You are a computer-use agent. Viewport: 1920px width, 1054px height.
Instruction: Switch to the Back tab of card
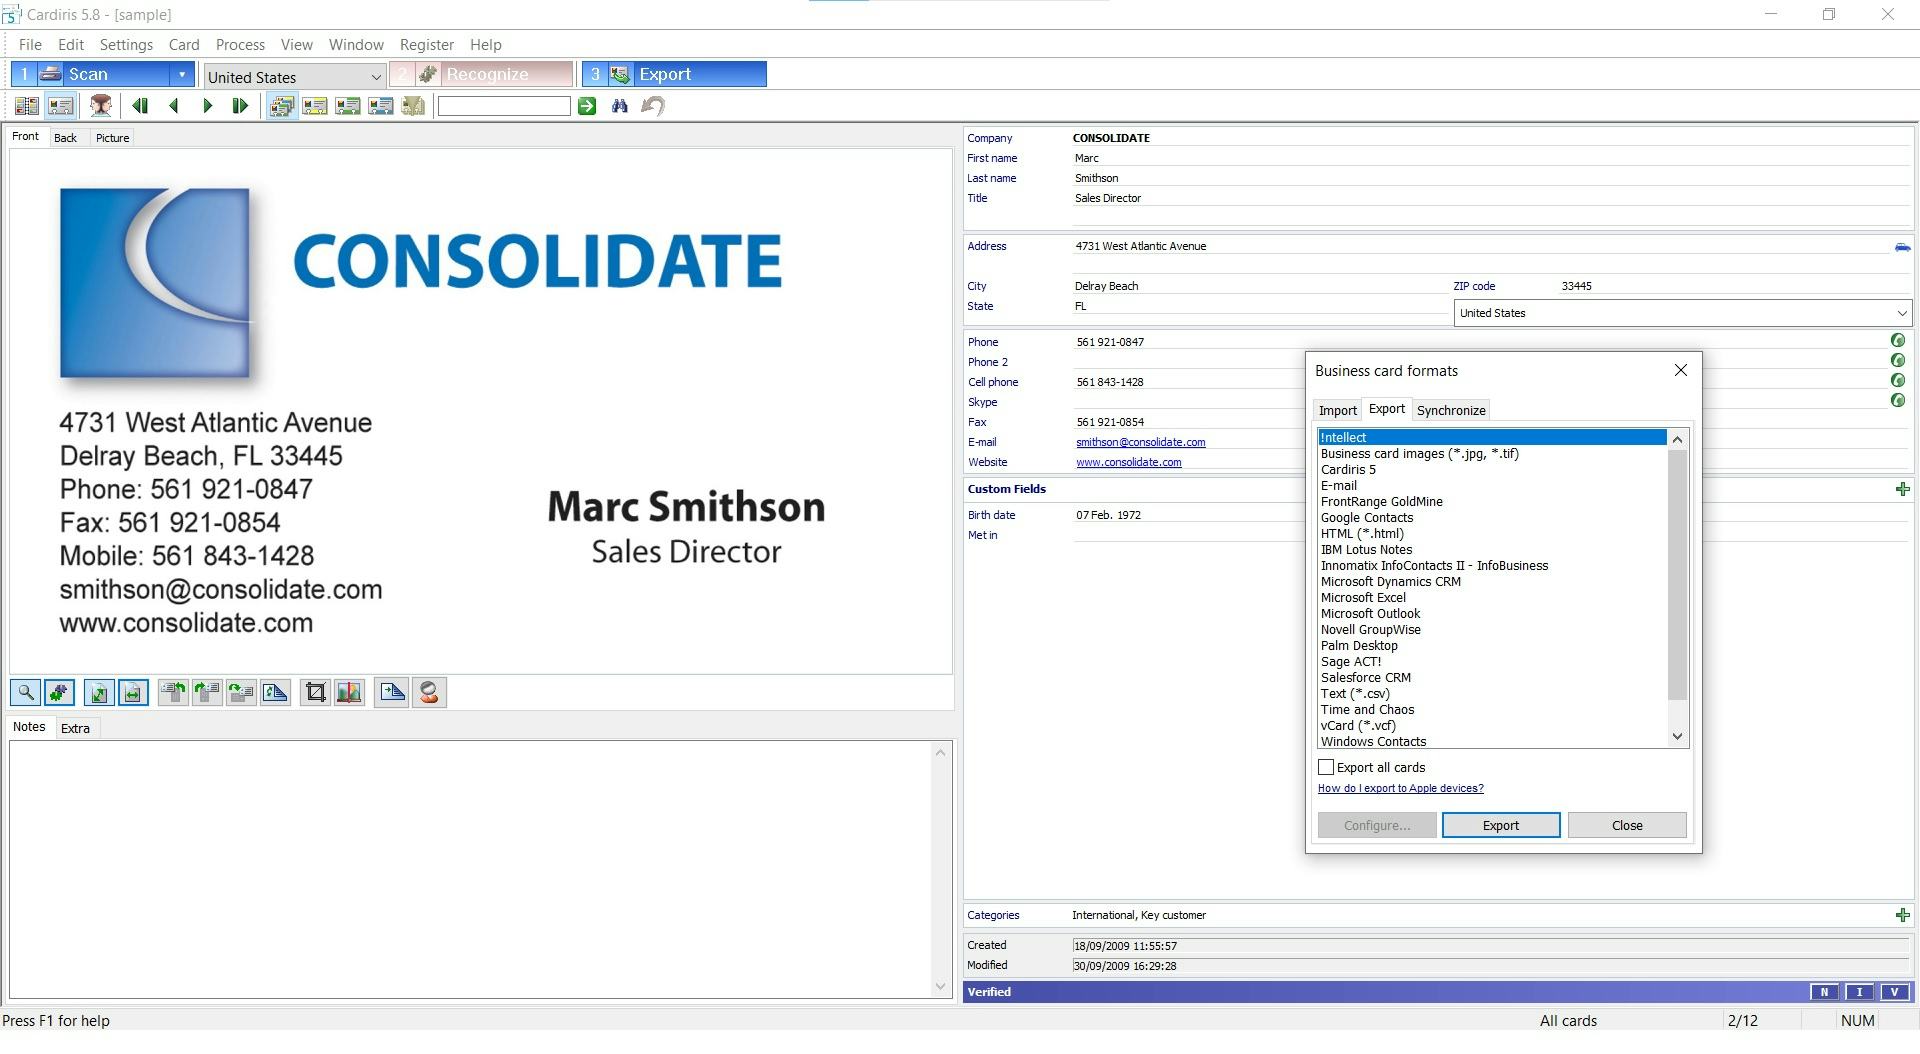click(65, 138)
